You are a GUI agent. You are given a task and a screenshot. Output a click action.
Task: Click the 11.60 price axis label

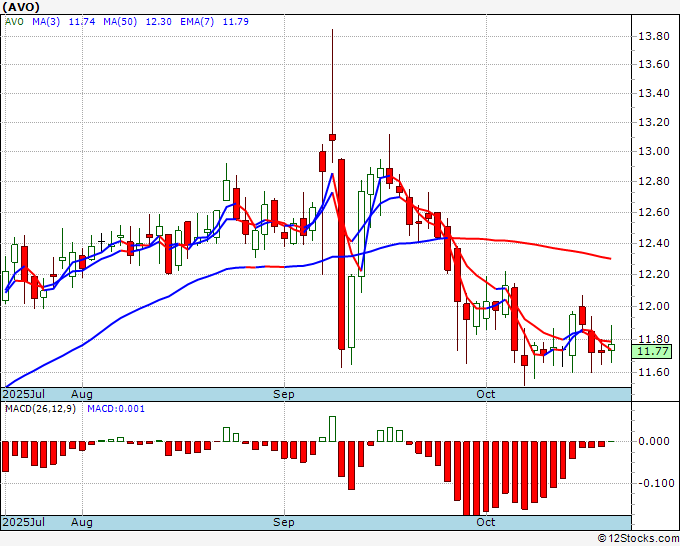pos(654,372)
